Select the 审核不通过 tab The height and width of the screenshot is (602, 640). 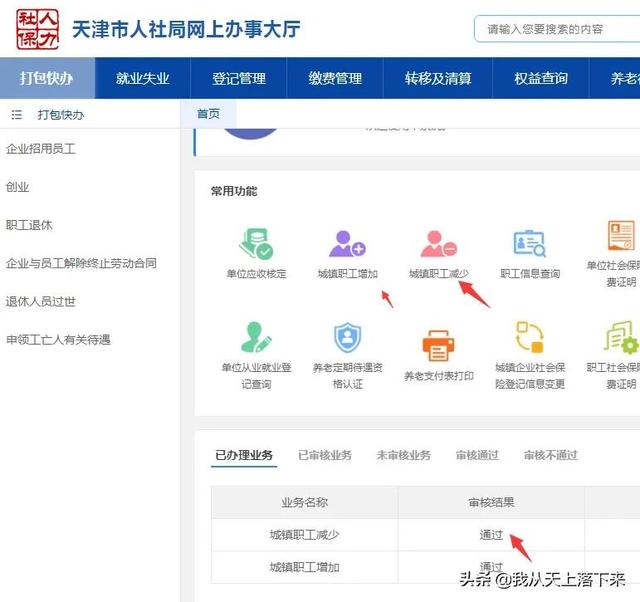tap(551, 455)
